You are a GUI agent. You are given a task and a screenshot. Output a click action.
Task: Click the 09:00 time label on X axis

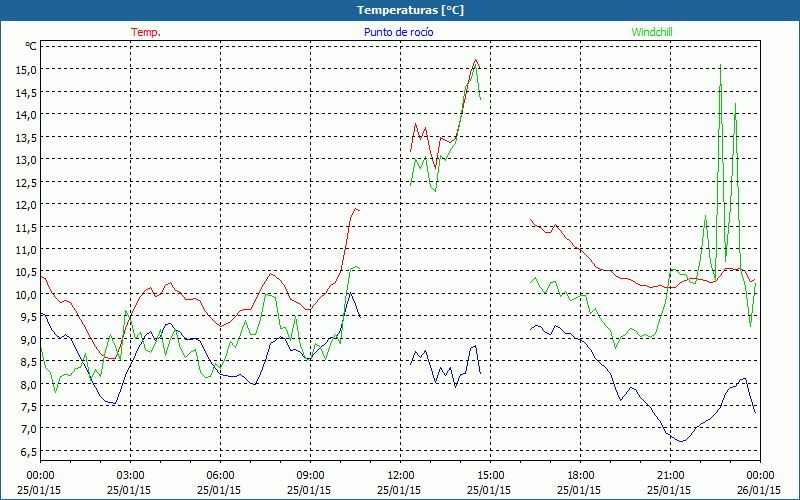311,476
